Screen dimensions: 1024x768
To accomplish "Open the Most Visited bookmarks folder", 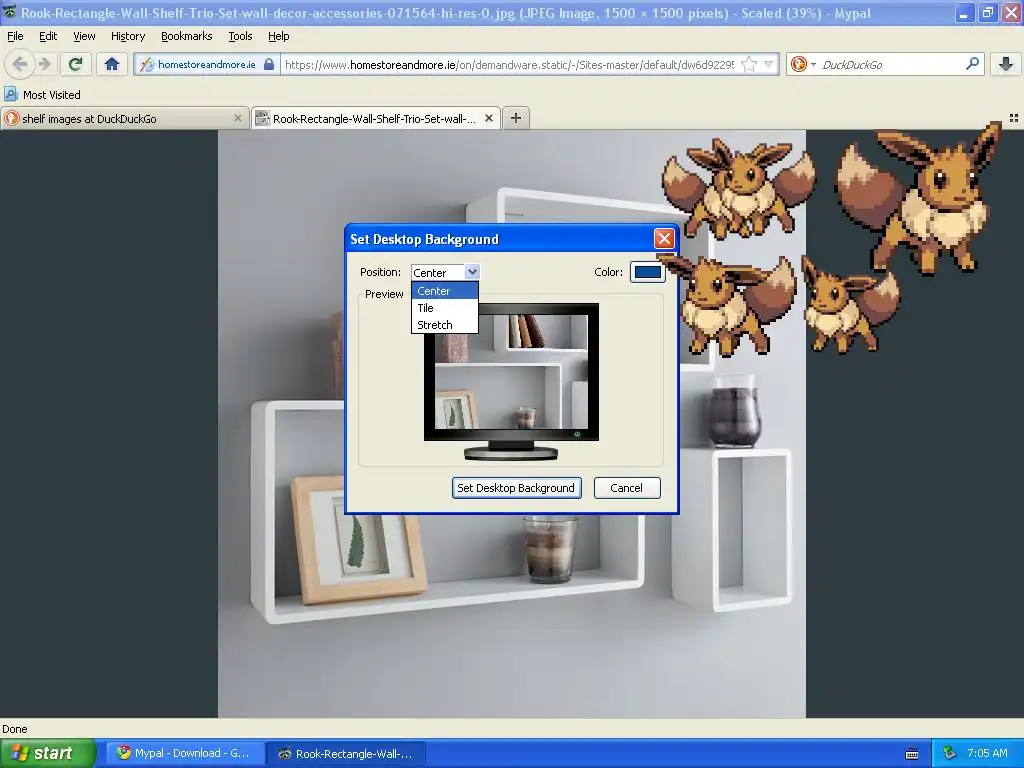I will (42, 95).
